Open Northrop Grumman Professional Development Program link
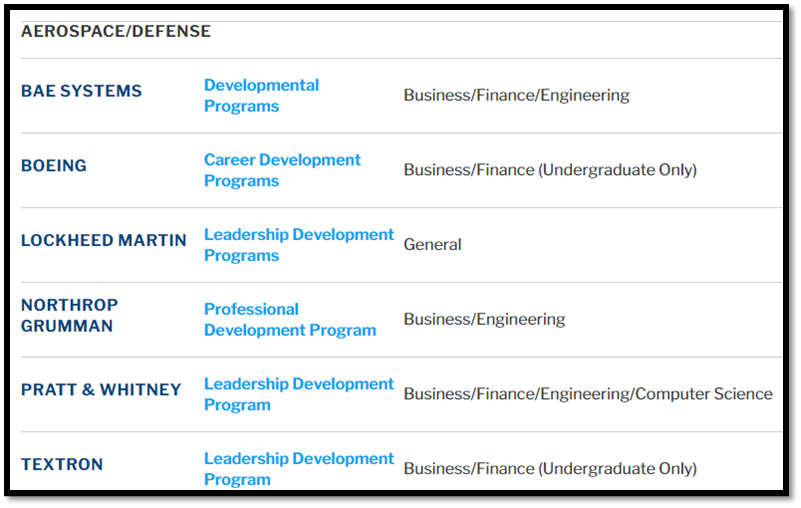801x508 pixels. (290, 319)
